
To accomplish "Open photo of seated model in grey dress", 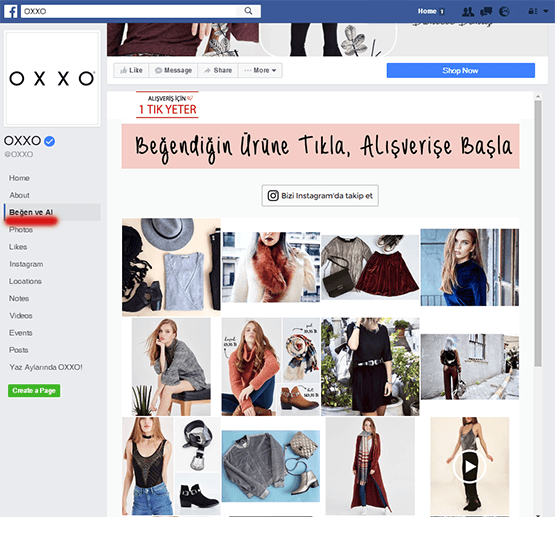I will [x=171, y=366].
